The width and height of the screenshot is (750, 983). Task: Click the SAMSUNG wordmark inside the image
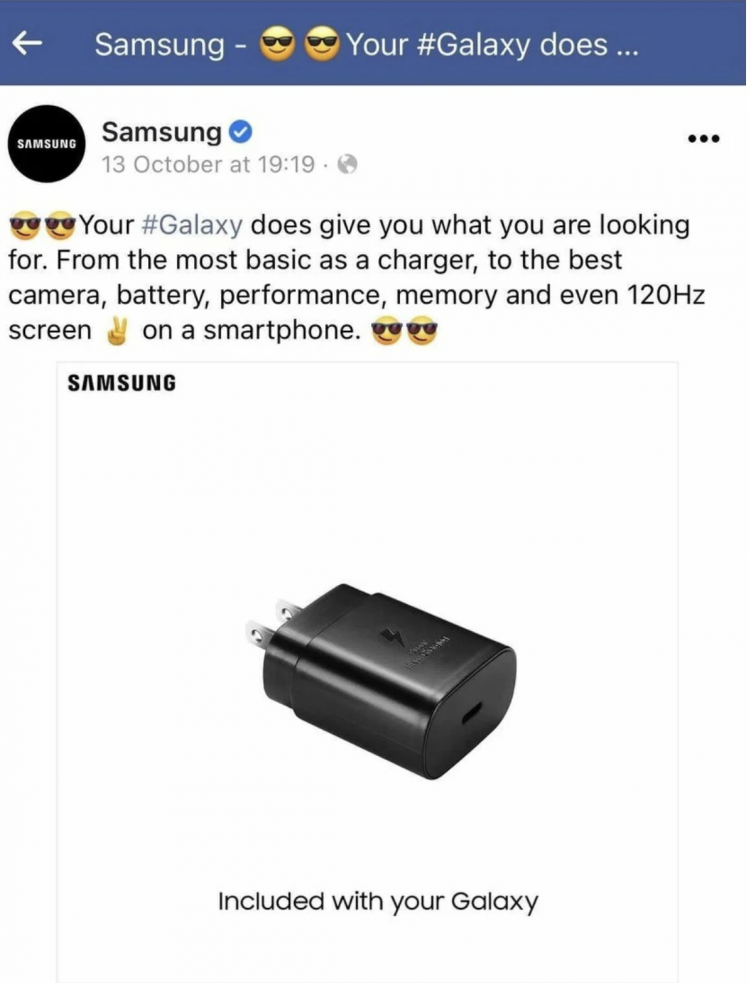pyautogui.click(x=122, y=383)
